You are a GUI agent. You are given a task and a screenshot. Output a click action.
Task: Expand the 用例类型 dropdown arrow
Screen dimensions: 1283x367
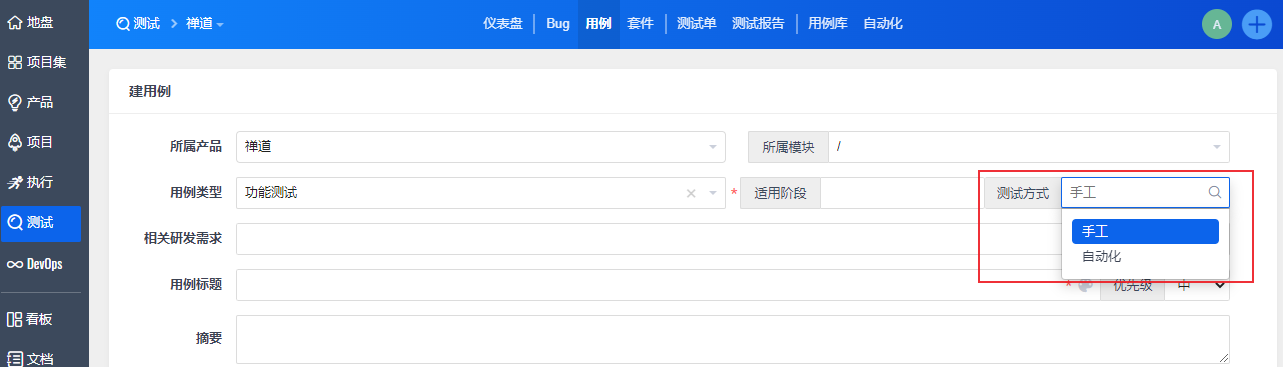click(713, 194)
